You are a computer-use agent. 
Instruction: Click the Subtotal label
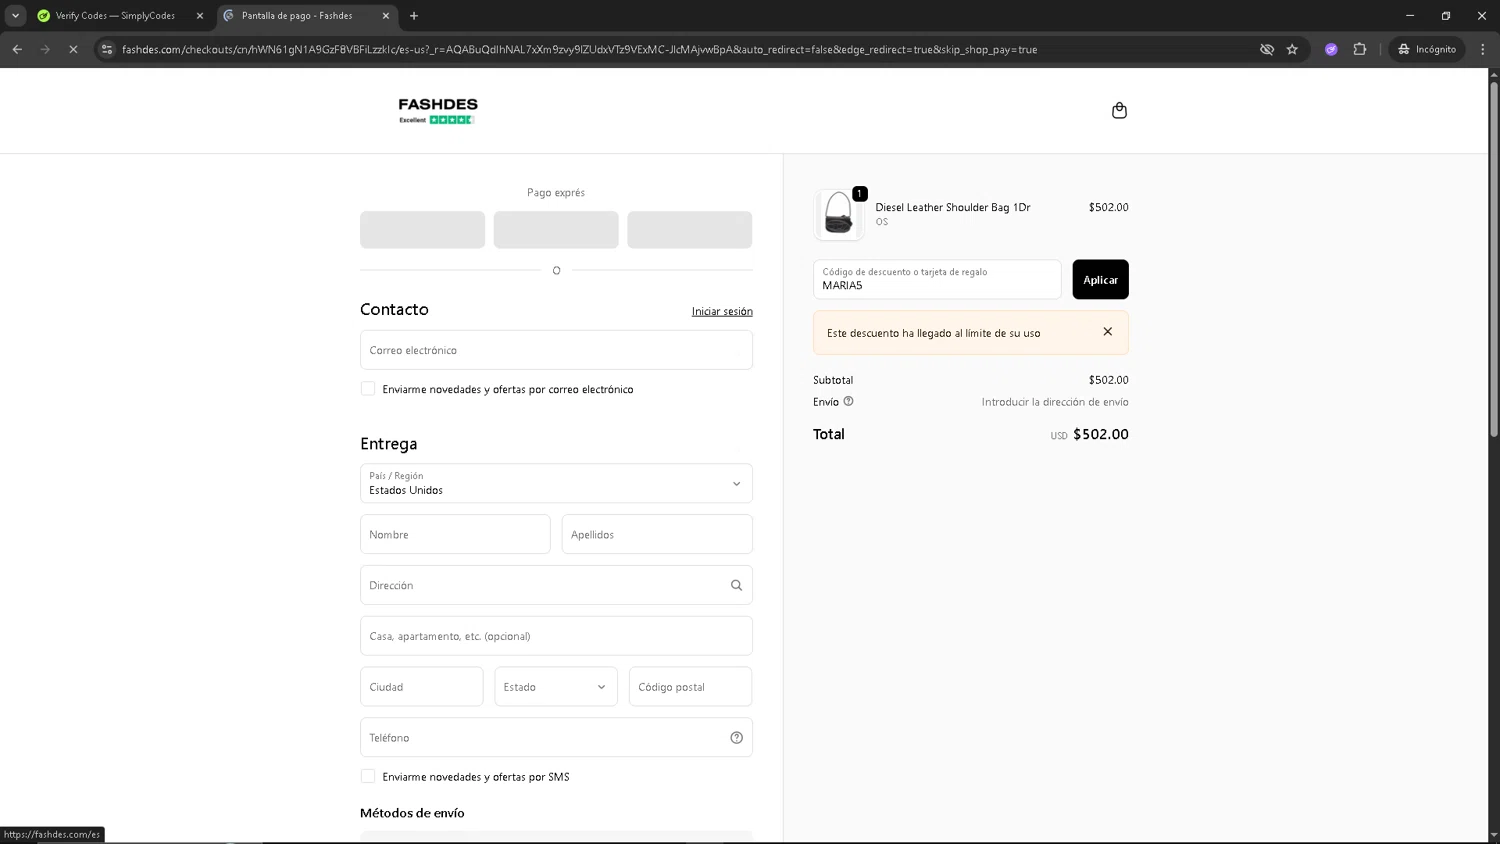(x=833, y=380)
